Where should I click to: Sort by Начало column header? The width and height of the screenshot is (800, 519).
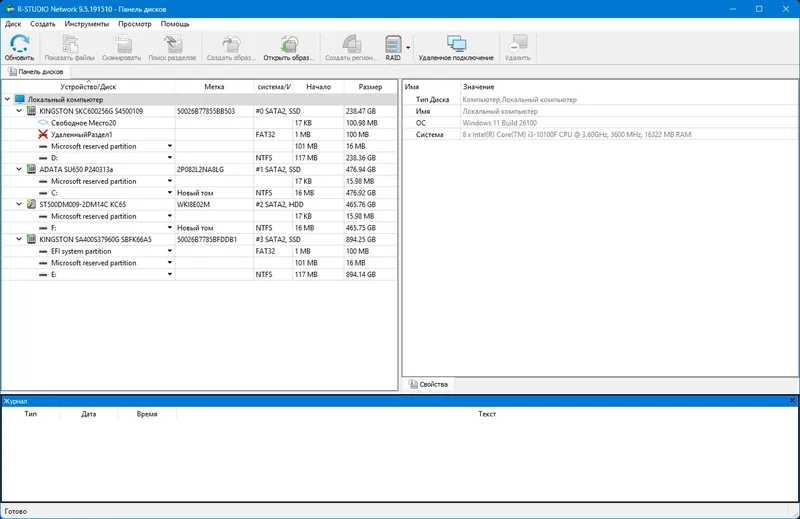pos(318,87)
